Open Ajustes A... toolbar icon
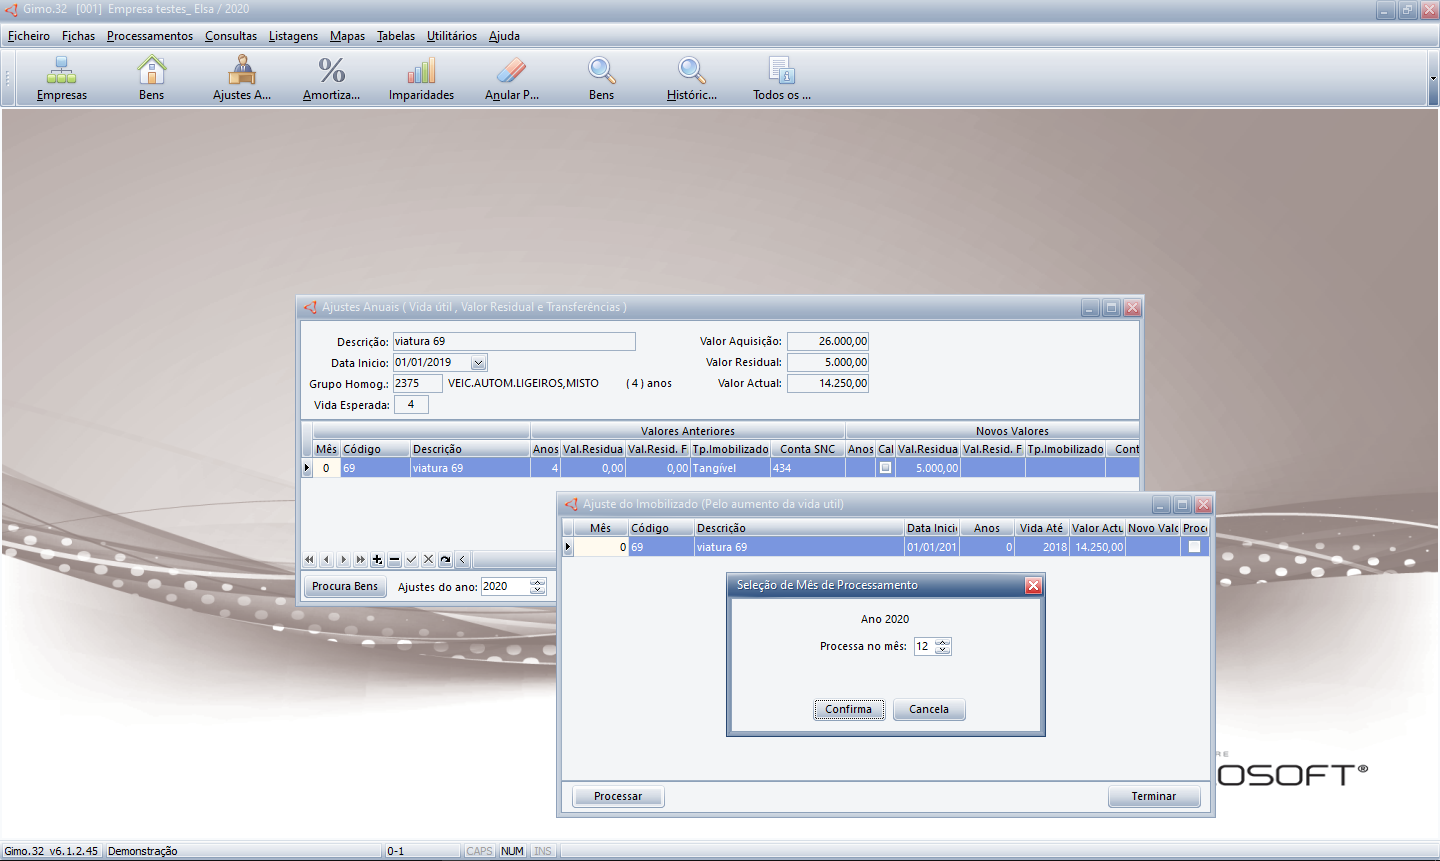 [x=241, y=78]
